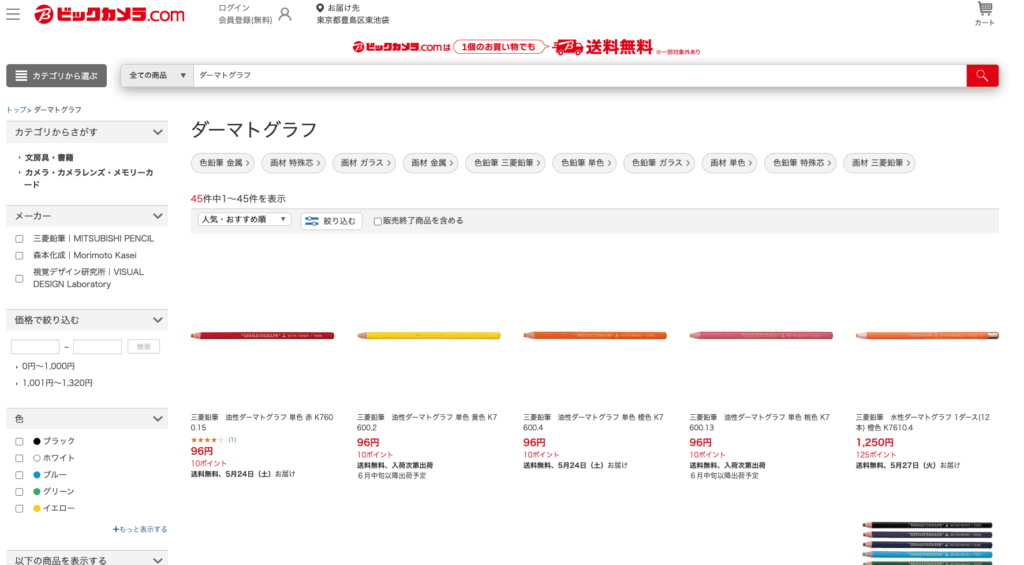Click the delivery location pin icon
This screenshot has height=565, width=1024.
320,8
